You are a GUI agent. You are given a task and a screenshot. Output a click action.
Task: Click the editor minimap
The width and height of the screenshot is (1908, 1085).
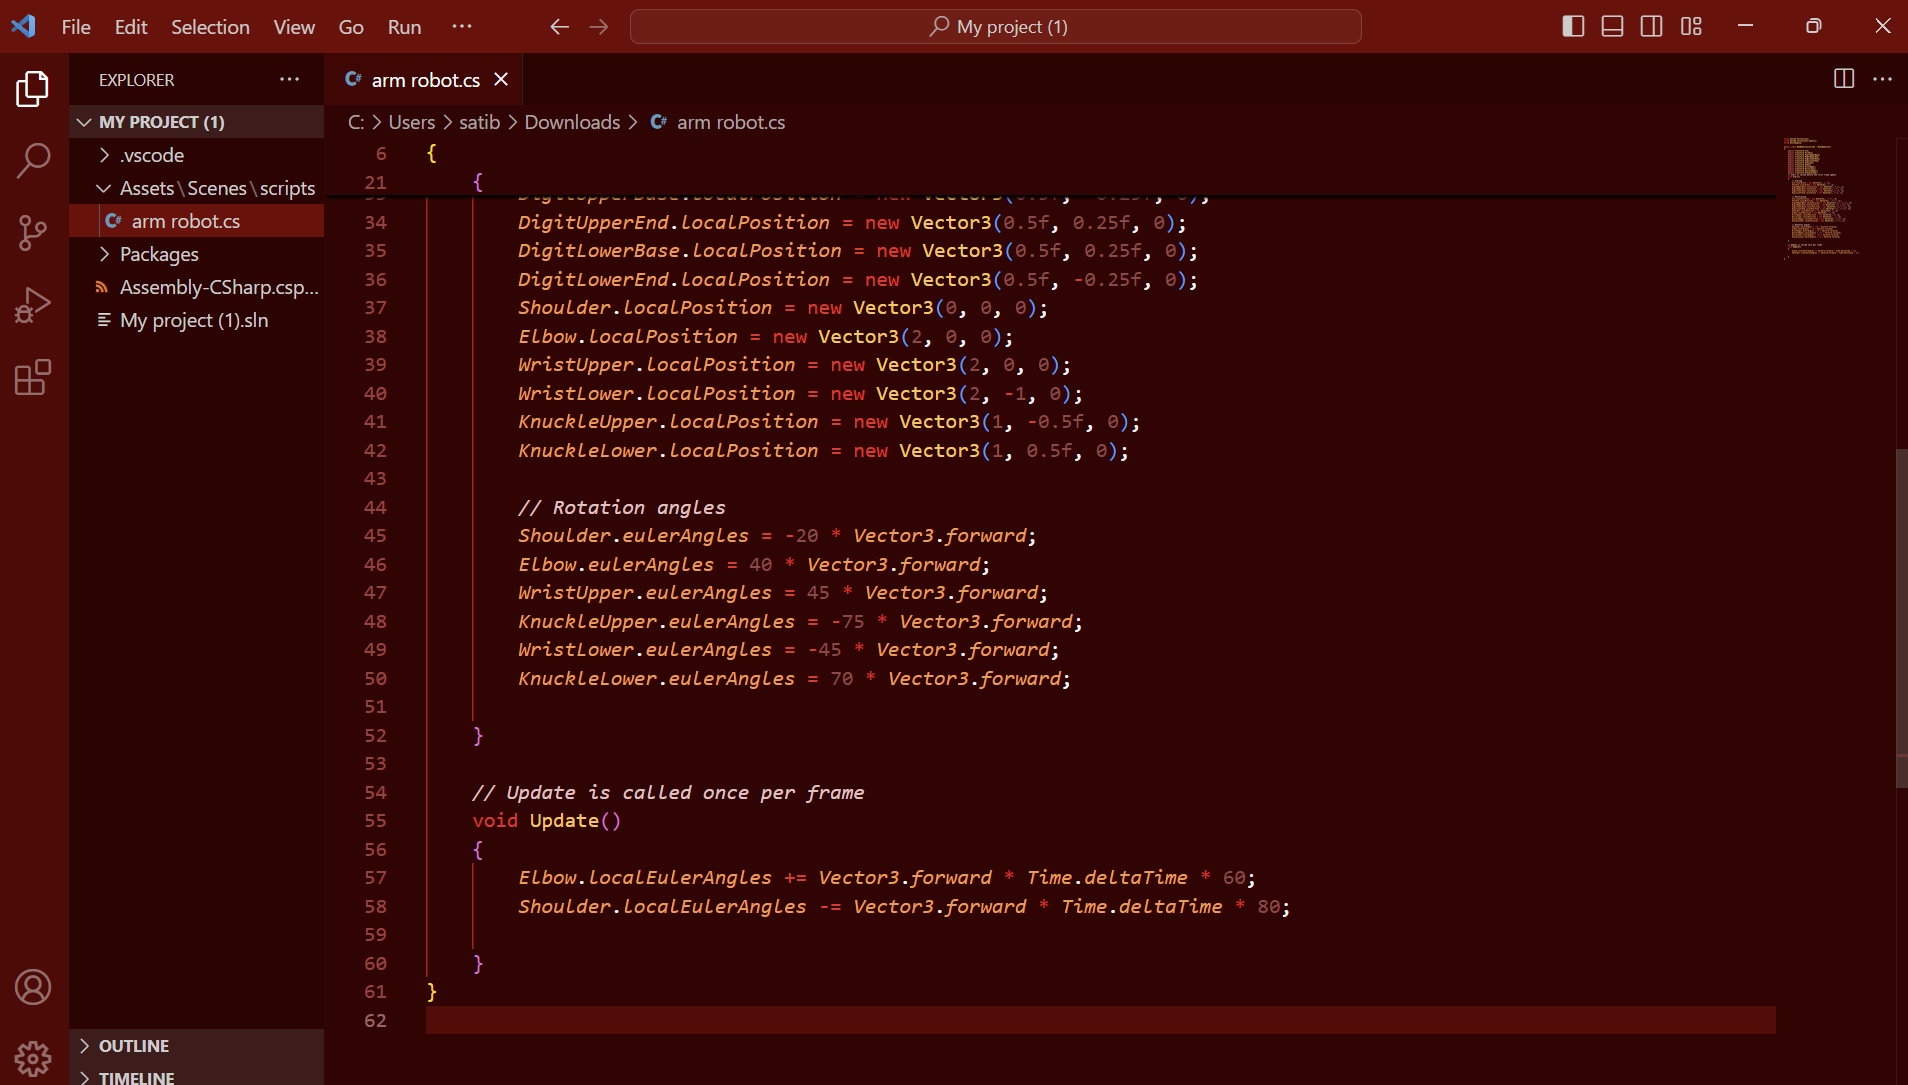coord(1820,198)
